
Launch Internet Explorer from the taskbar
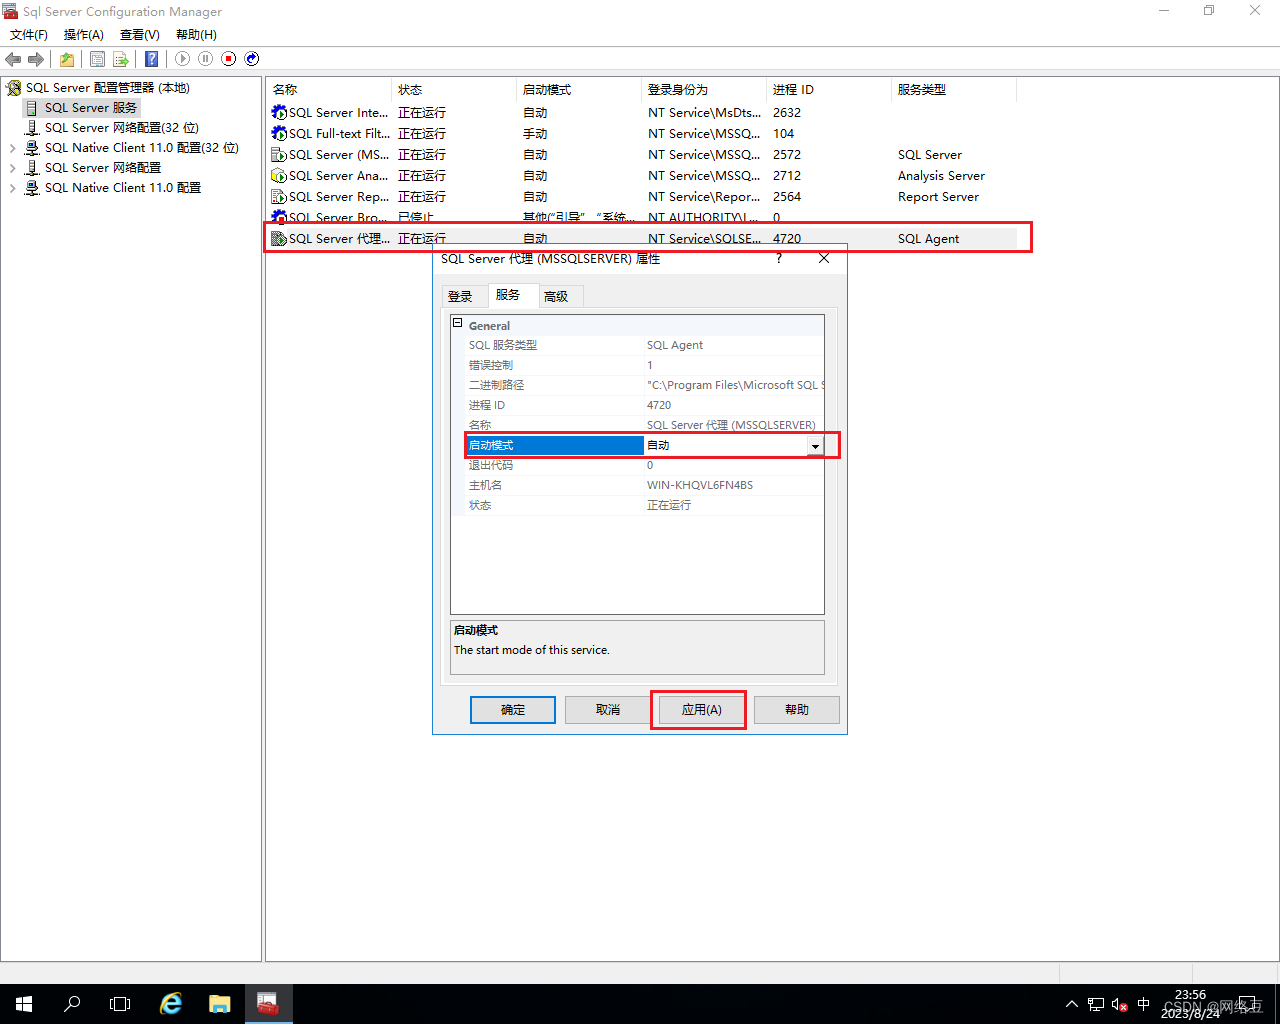pos(172,1004)
